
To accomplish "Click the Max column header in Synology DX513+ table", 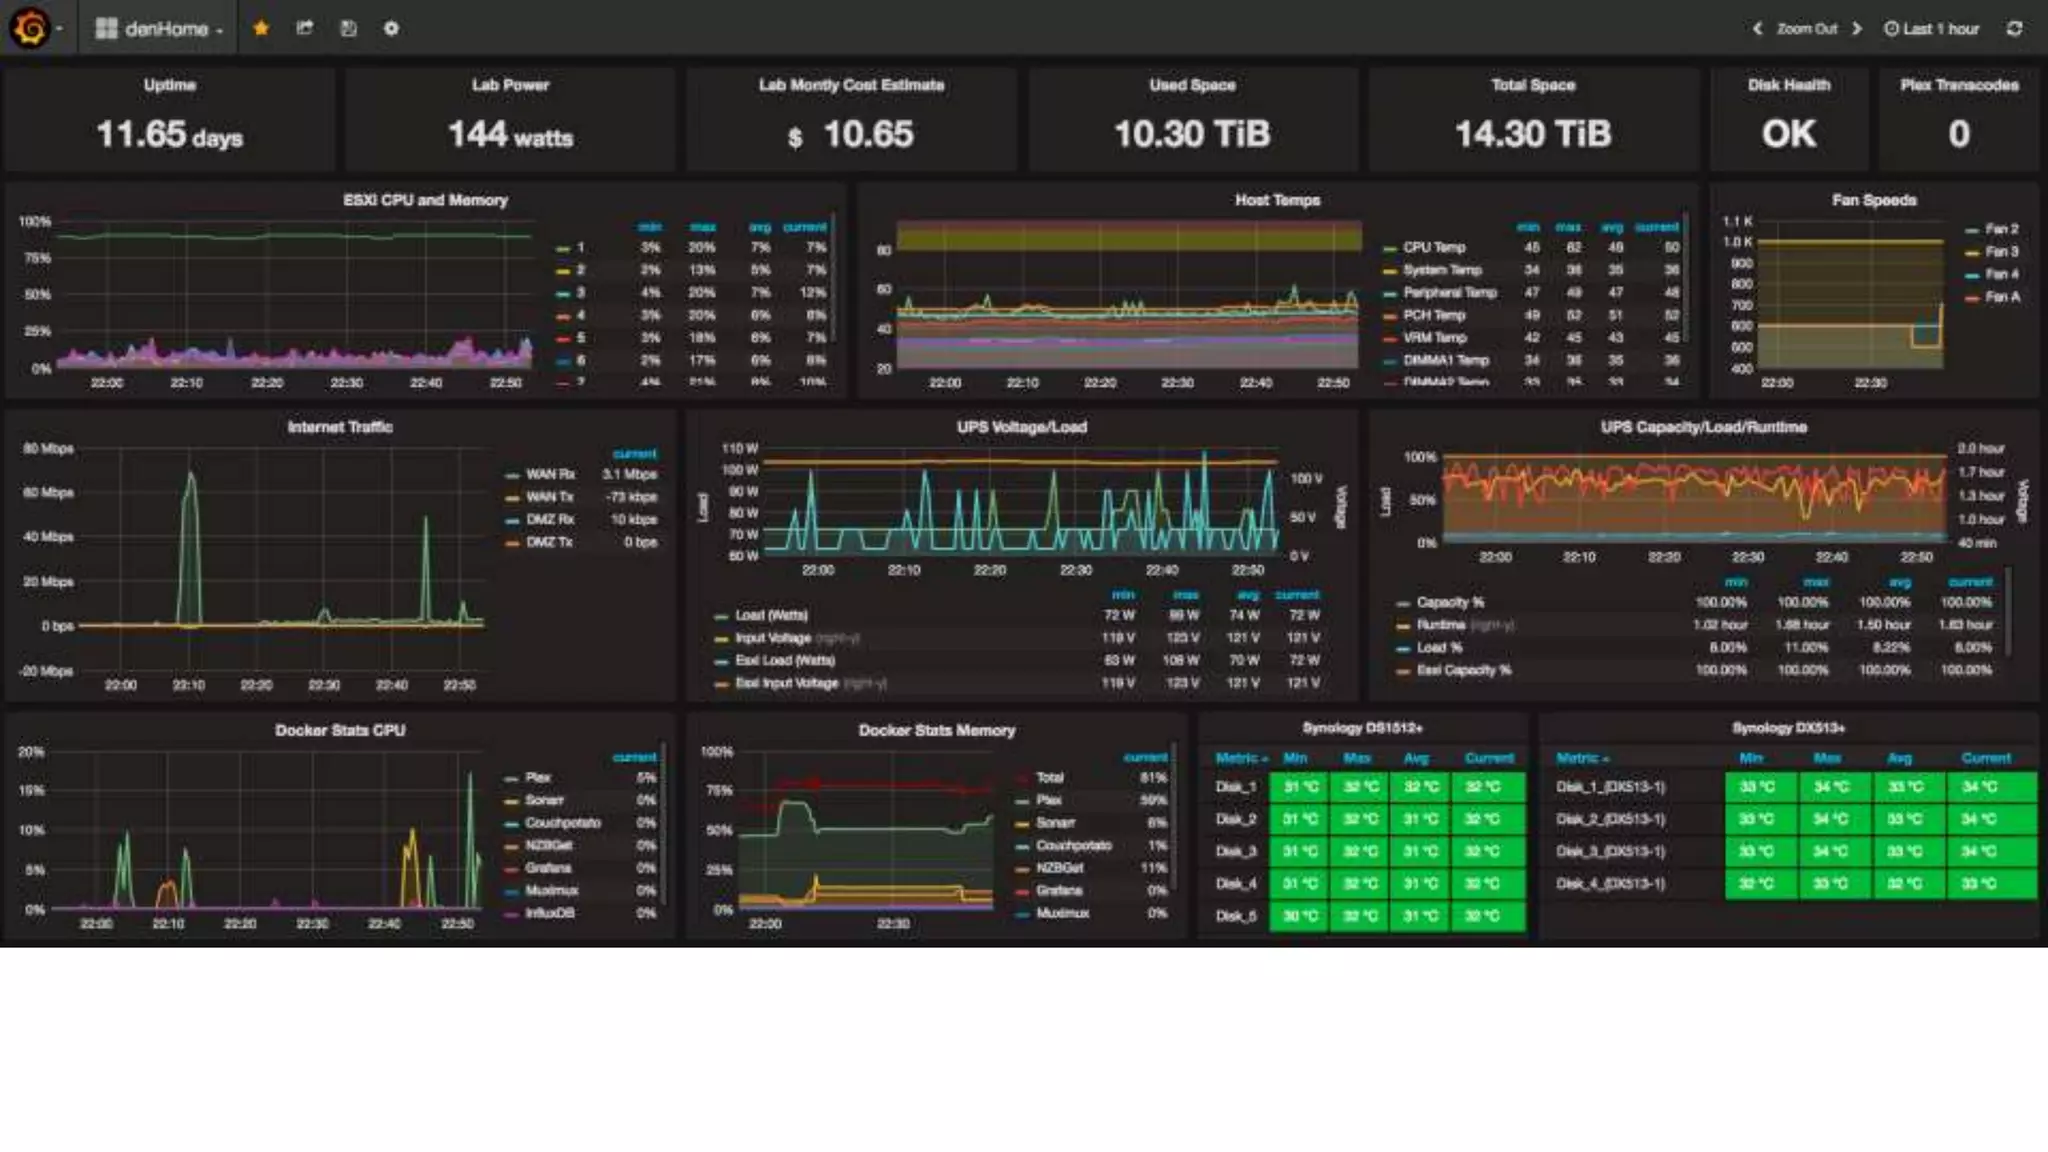I will (x=1827, y=758).
